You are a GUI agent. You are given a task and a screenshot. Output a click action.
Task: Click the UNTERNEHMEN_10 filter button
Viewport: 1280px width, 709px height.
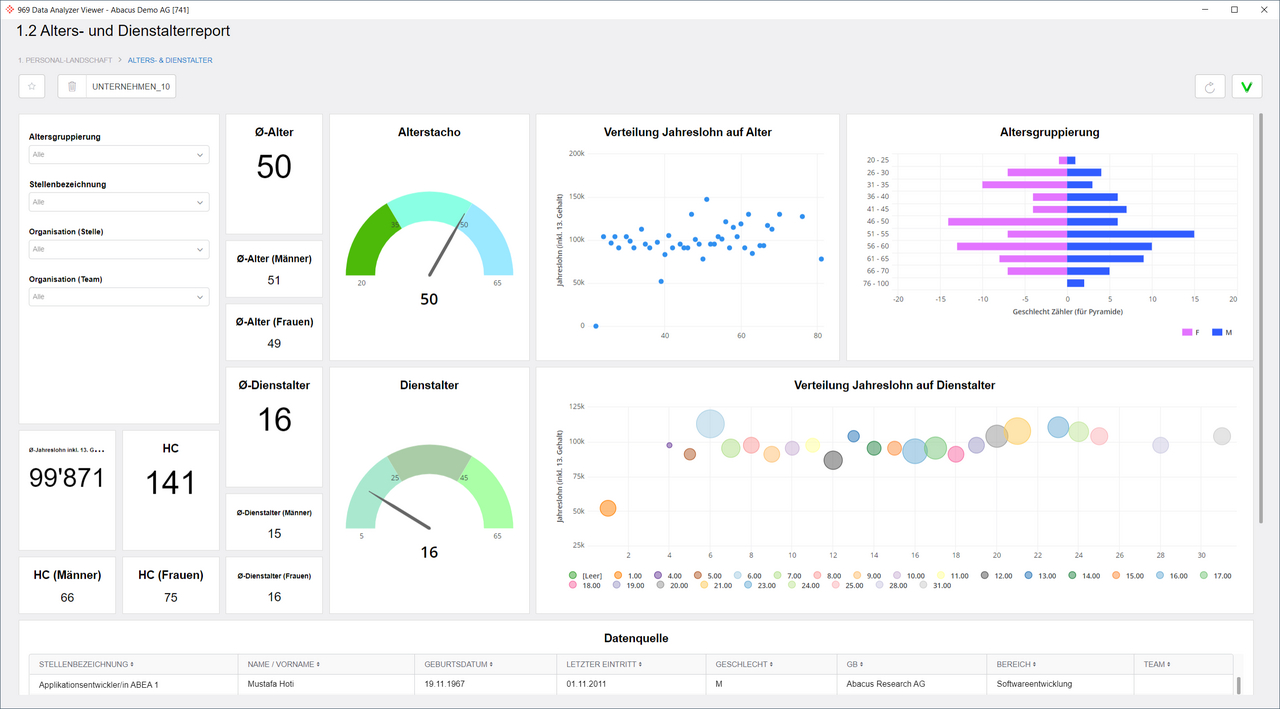tap(131, 87)
